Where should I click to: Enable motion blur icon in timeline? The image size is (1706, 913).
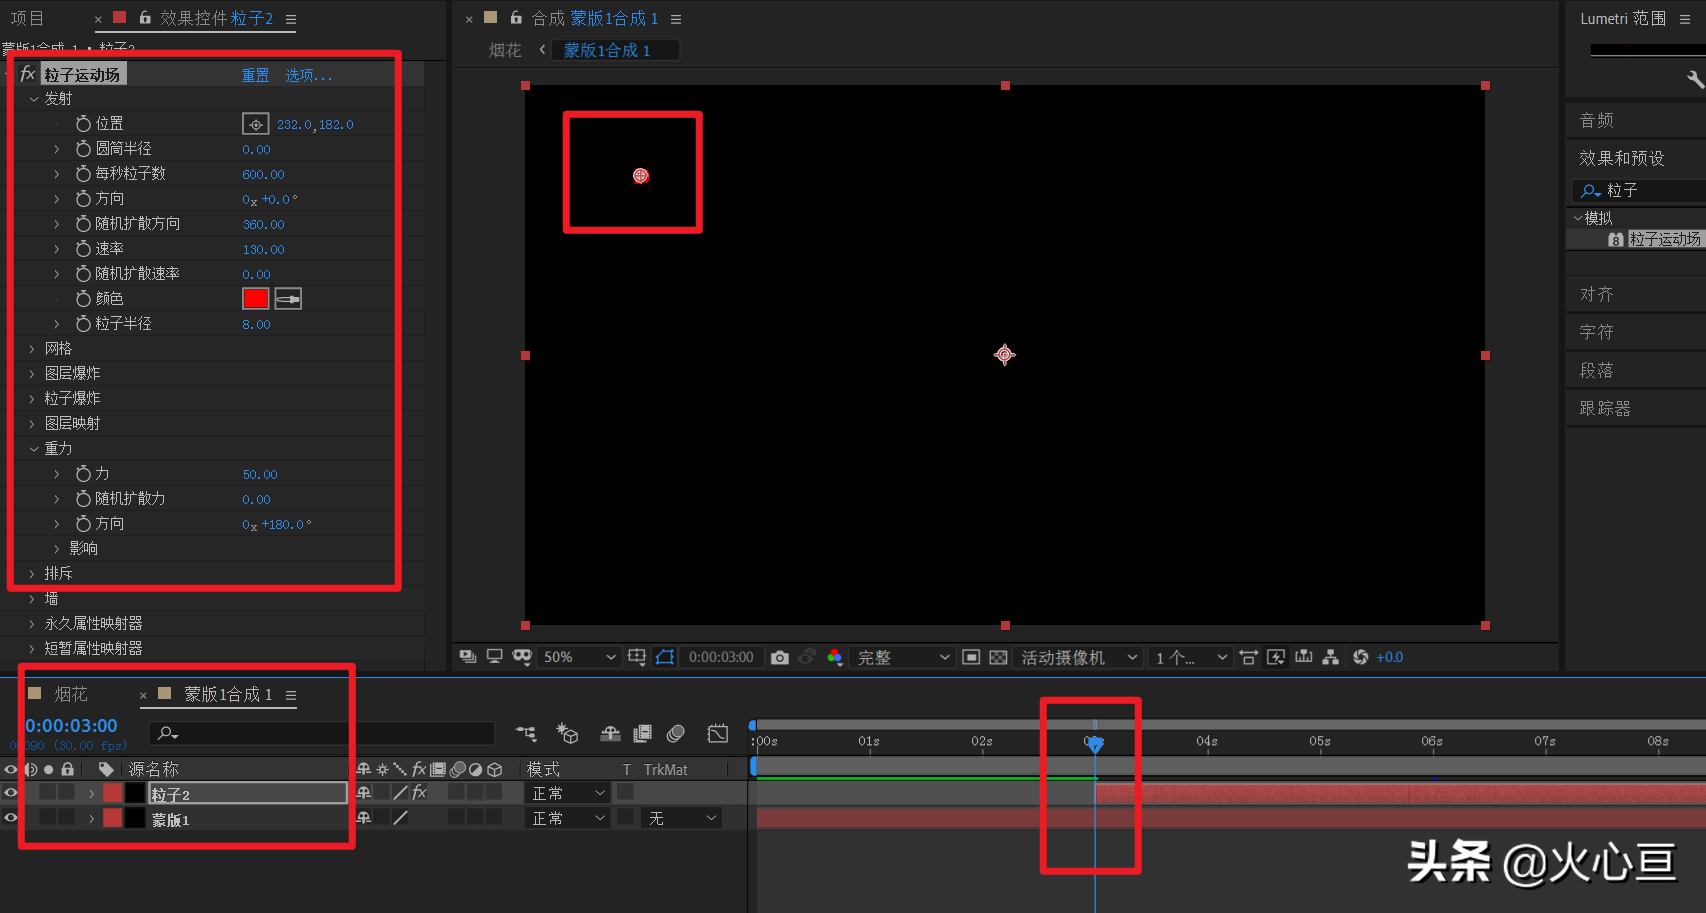click(676, 734)
